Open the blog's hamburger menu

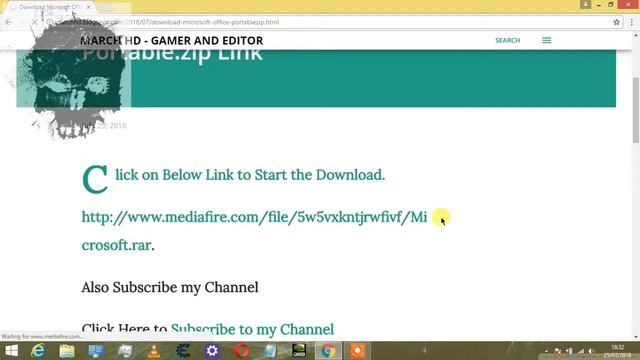pyautogui.click(x=547, y=40)
